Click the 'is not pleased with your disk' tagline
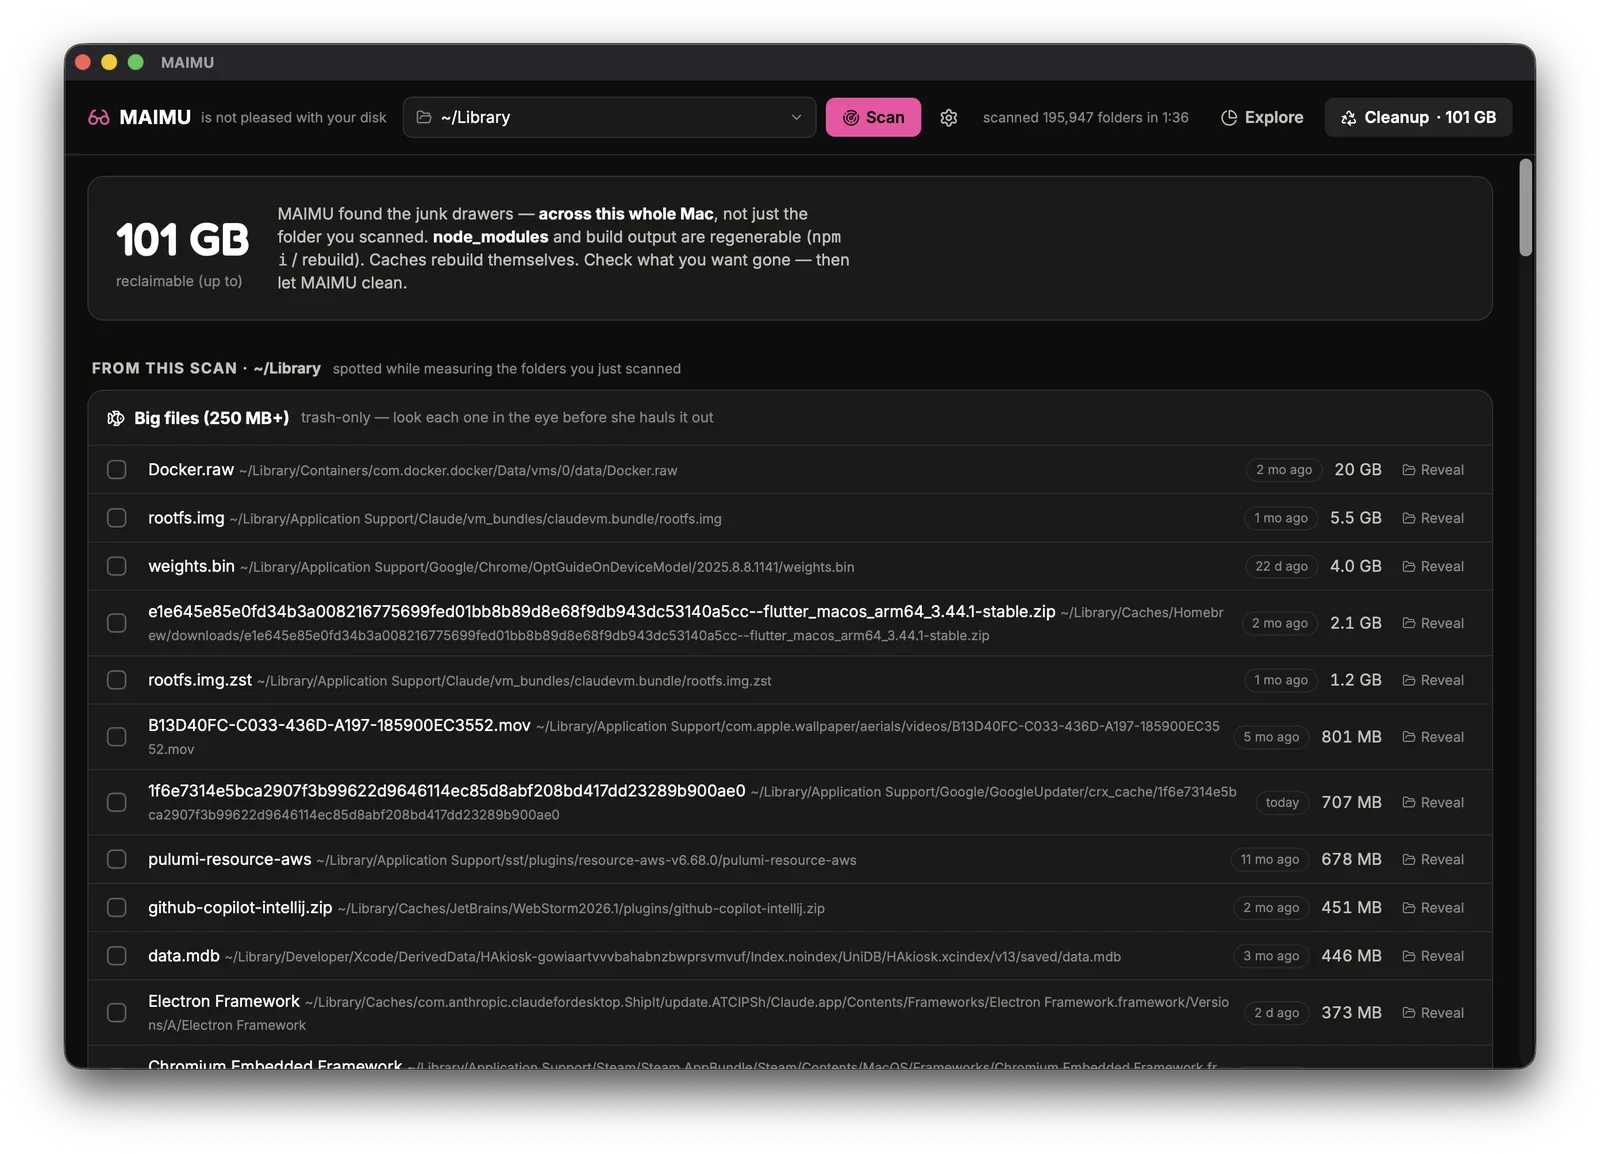1600x1154 pixels. [x=294, y=118]
